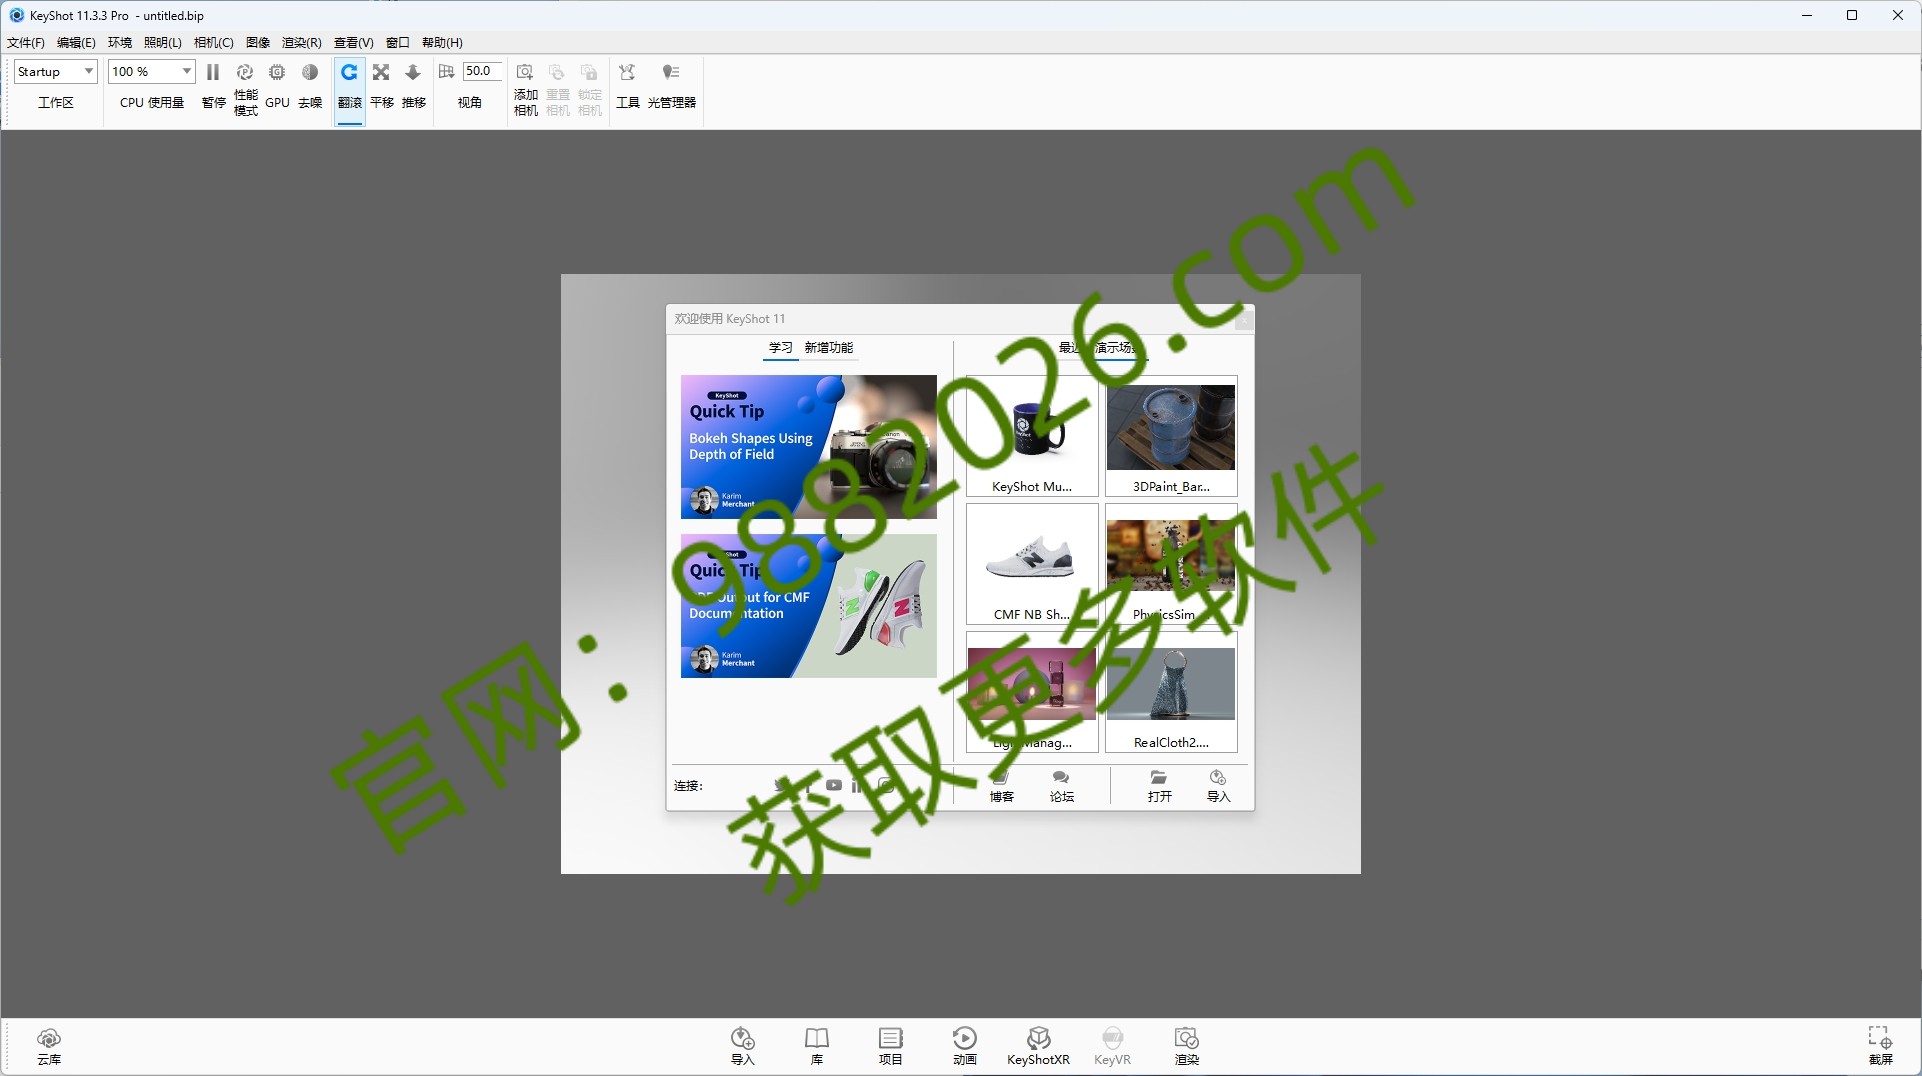Click the 博客 blog button
The image size is (1922, 1076).
1002,787
